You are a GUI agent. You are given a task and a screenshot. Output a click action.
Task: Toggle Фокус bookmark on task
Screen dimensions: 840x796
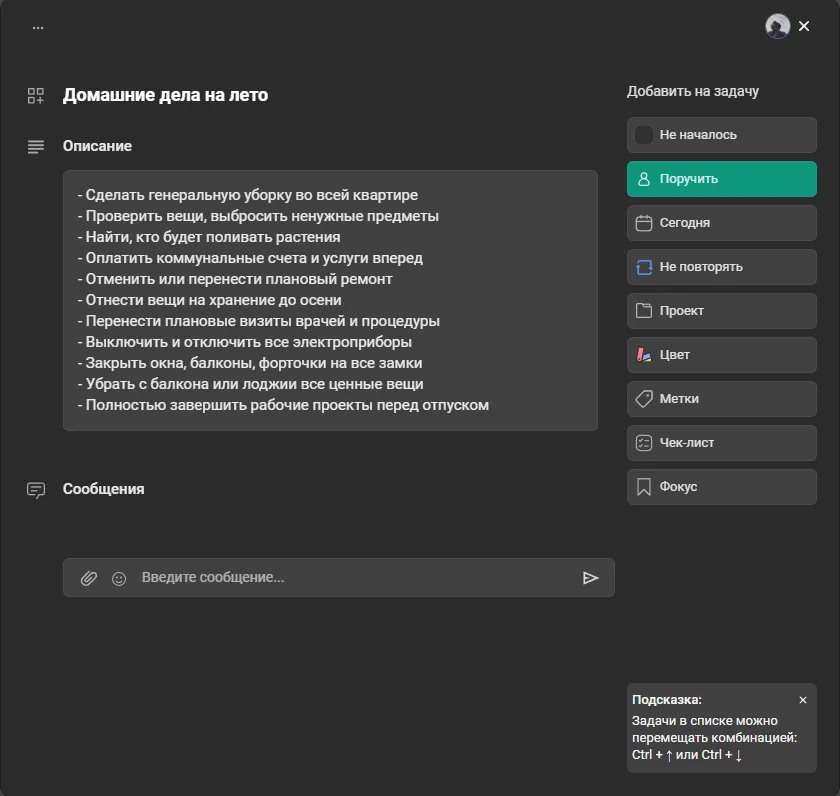pyautogui.click(x=721, y=487)
